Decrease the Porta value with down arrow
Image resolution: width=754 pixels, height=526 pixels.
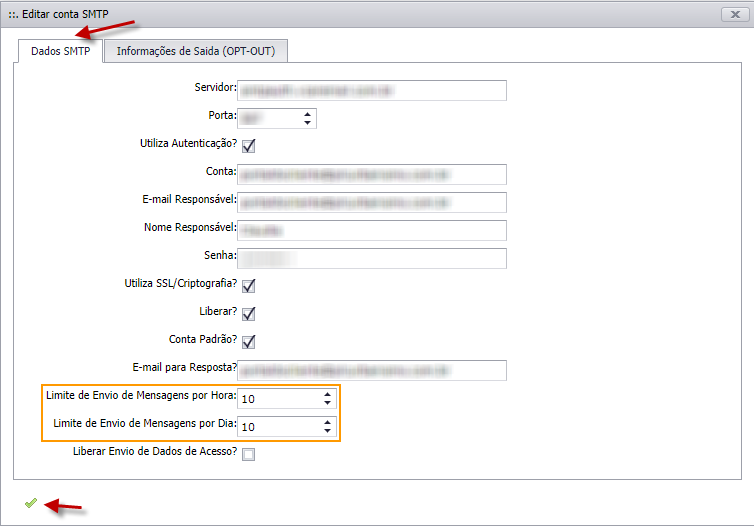coord(307,123)
